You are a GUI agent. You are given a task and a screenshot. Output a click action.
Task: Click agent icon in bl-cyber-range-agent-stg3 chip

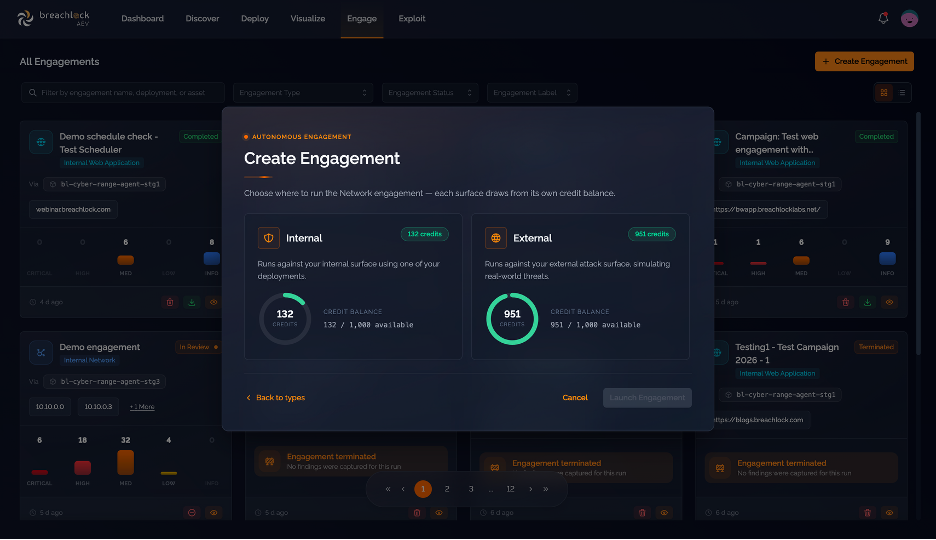53,381
